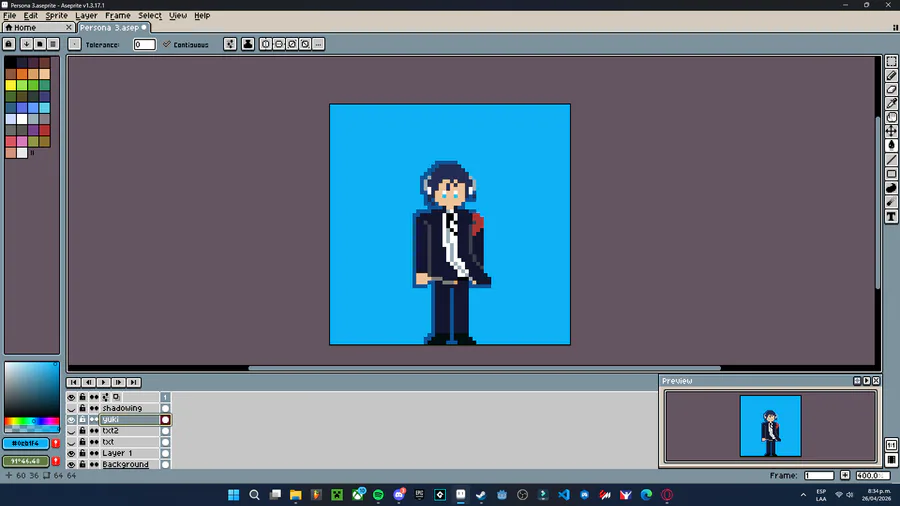900x506 pixels.
Task: Select the Blur tool
Action: click(891, 202)
